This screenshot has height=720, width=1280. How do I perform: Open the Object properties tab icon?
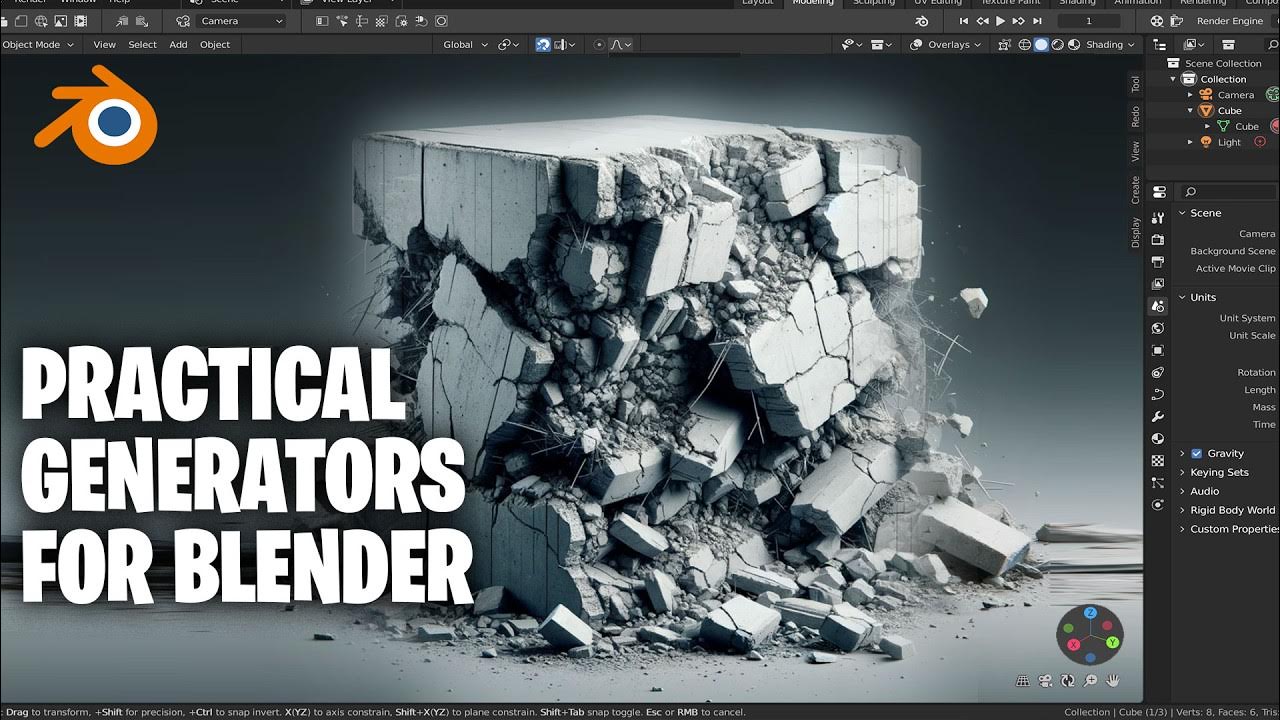(1158, 350)
